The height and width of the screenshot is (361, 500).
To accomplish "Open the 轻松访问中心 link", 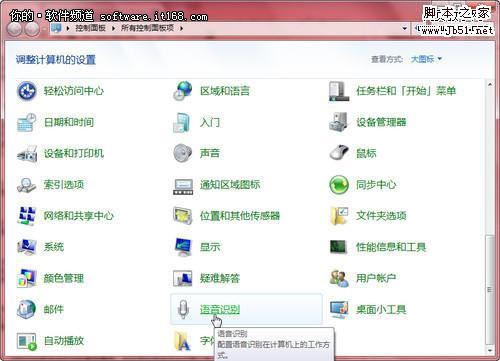I will (74, 91).
